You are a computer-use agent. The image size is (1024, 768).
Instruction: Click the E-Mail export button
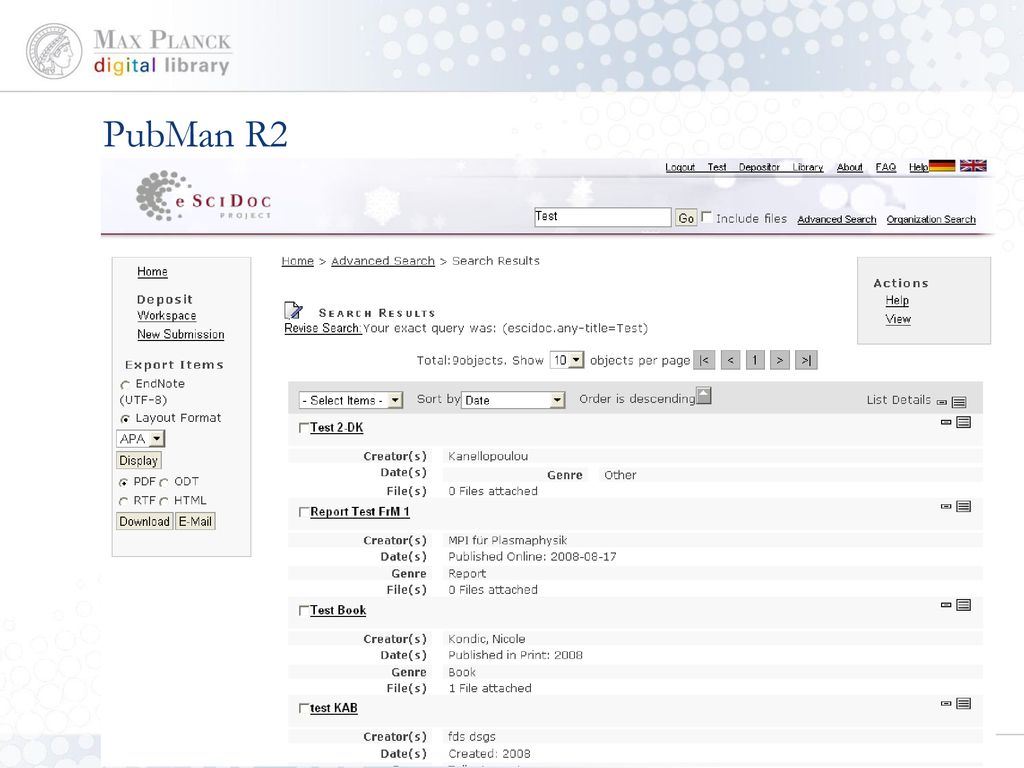195,521
